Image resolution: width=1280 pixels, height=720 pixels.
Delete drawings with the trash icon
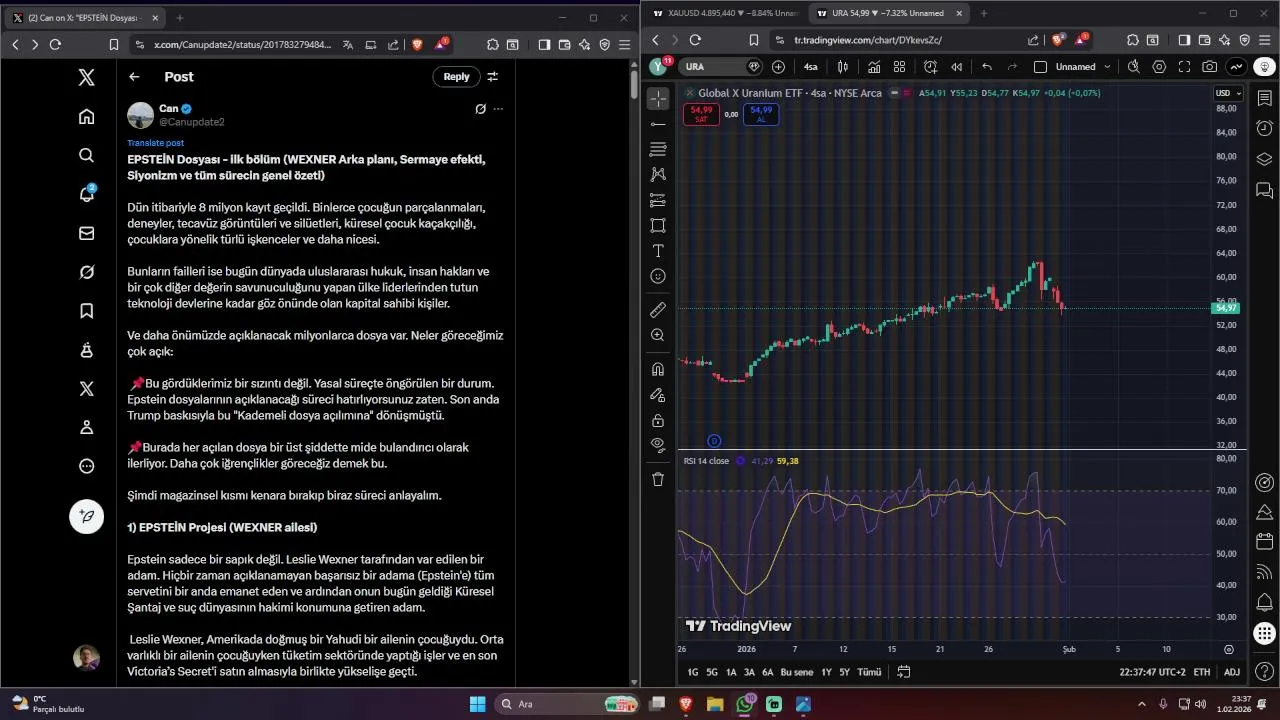(658, 479)
